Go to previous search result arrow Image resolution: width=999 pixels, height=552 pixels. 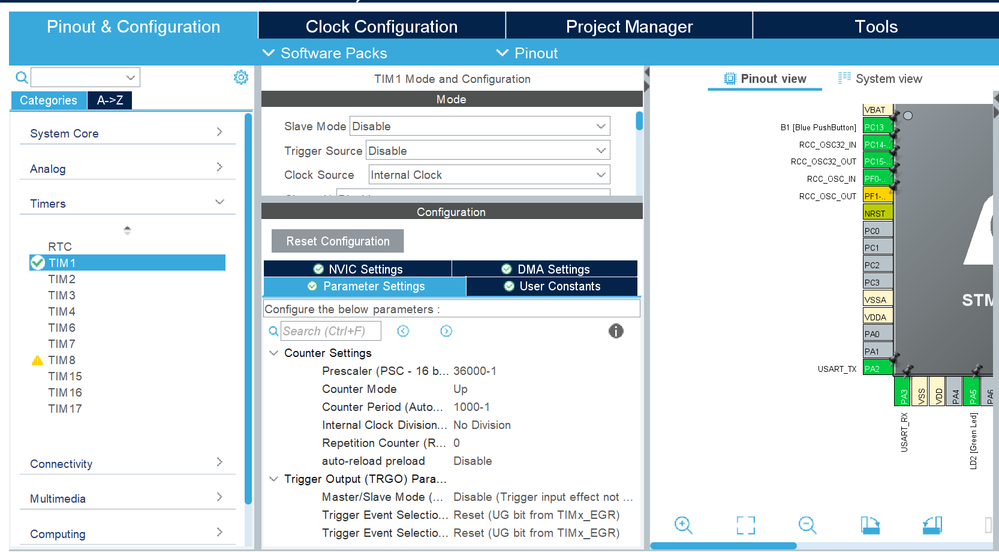pos(403,331)
